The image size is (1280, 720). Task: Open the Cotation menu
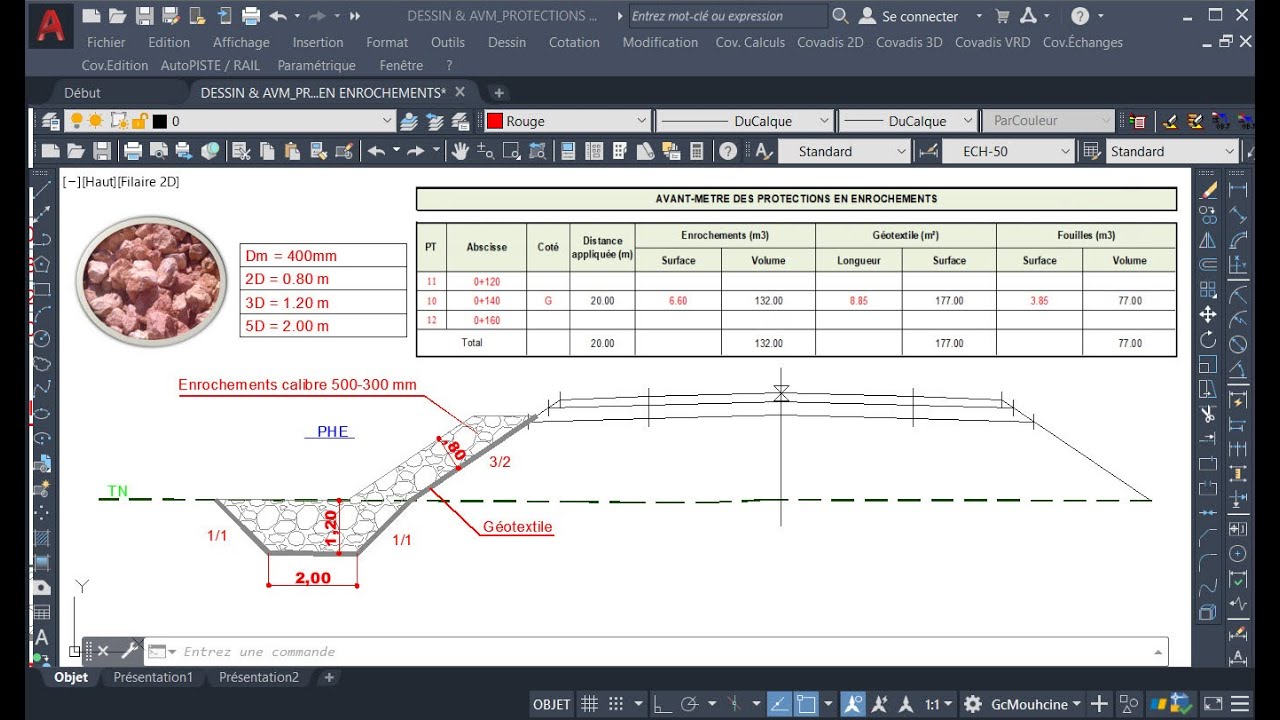pyautogui.click(x=574, y=42)
